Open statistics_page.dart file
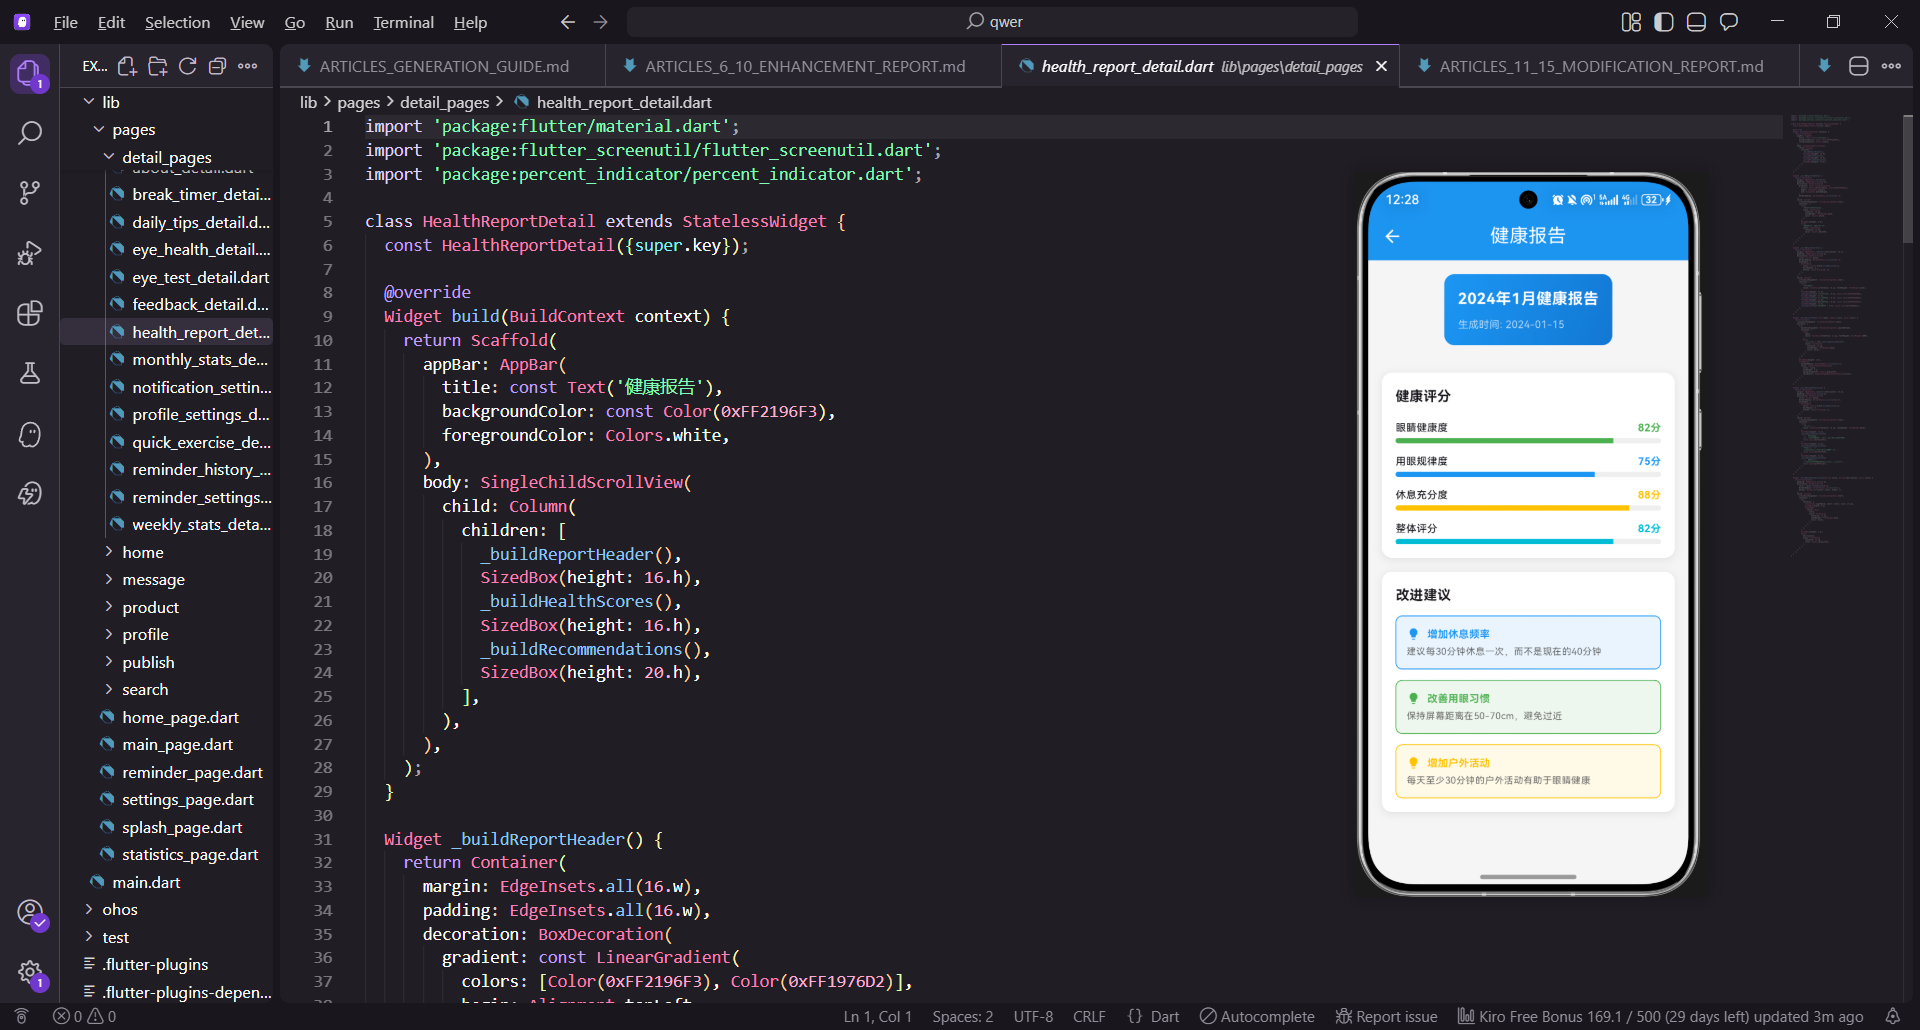1920x1030 pixels. point(190,855)
